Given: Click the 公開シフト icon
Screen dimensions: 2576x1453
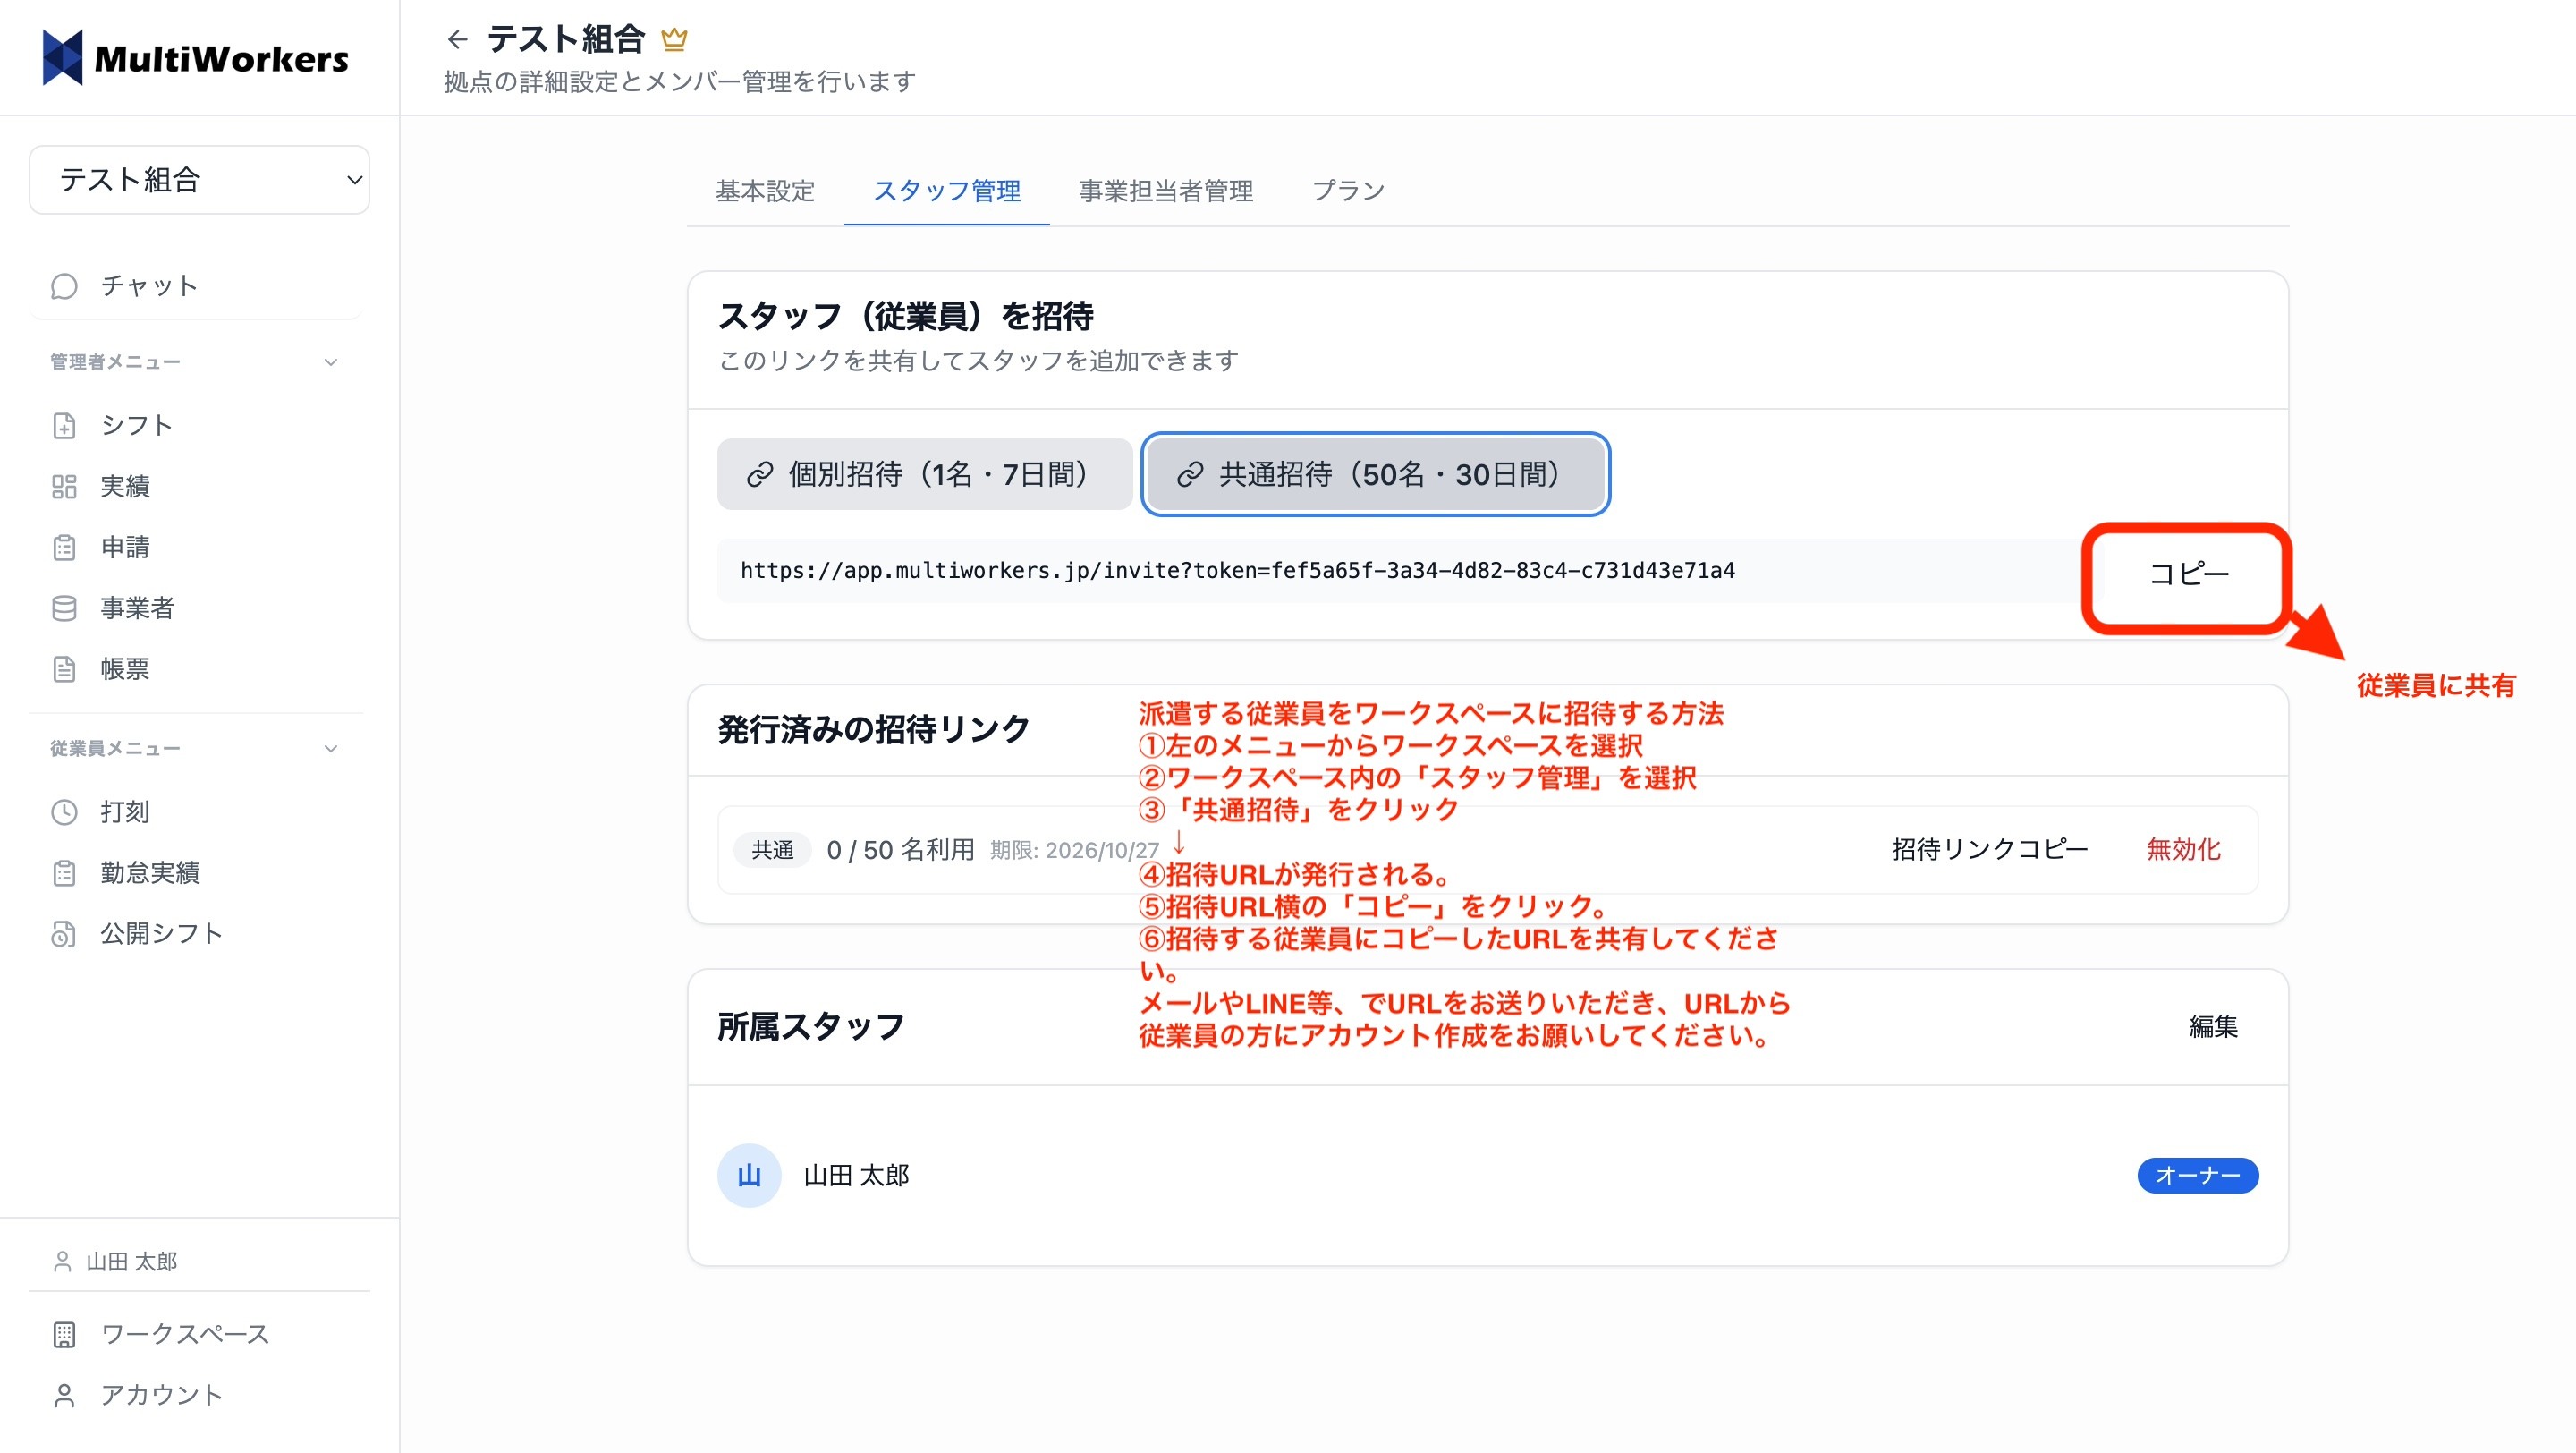Looking at the screenshot, I should [x=64, y=934].
